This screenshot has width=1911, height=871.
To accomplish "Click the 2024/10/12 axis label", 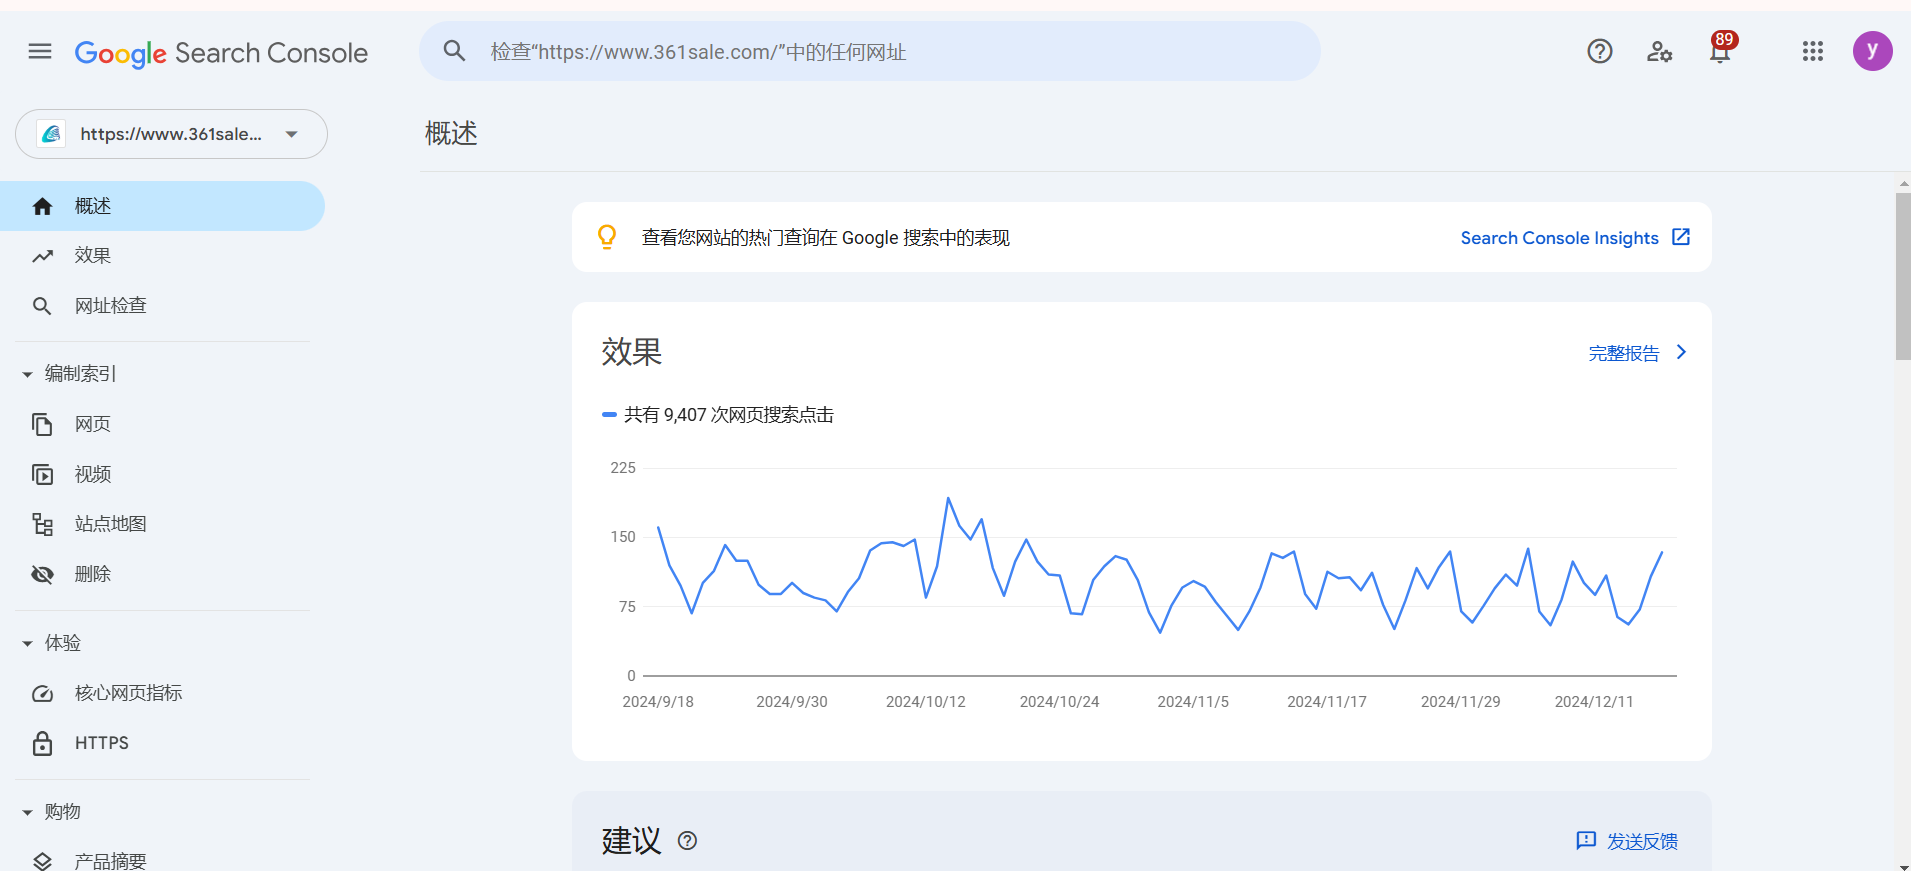I will click(925, 702).
